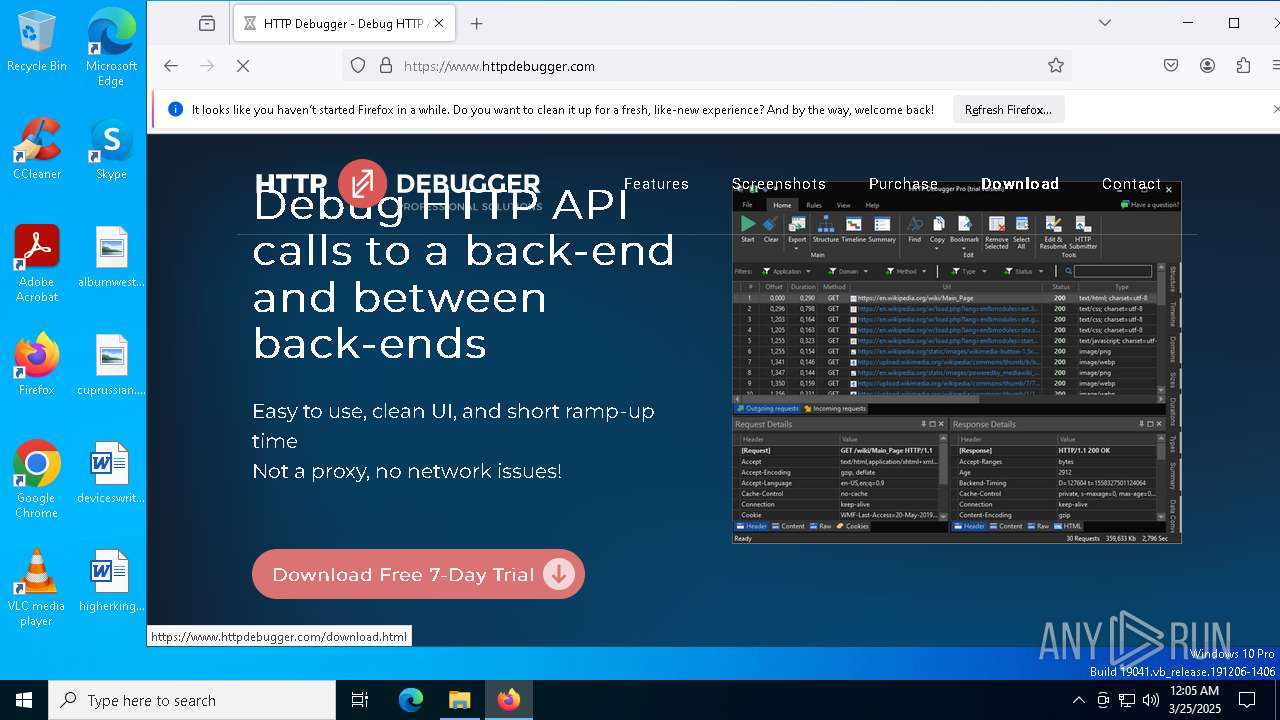
Task: Open the Recycle Bin desktop icon
Action: [x=37, y=41]
